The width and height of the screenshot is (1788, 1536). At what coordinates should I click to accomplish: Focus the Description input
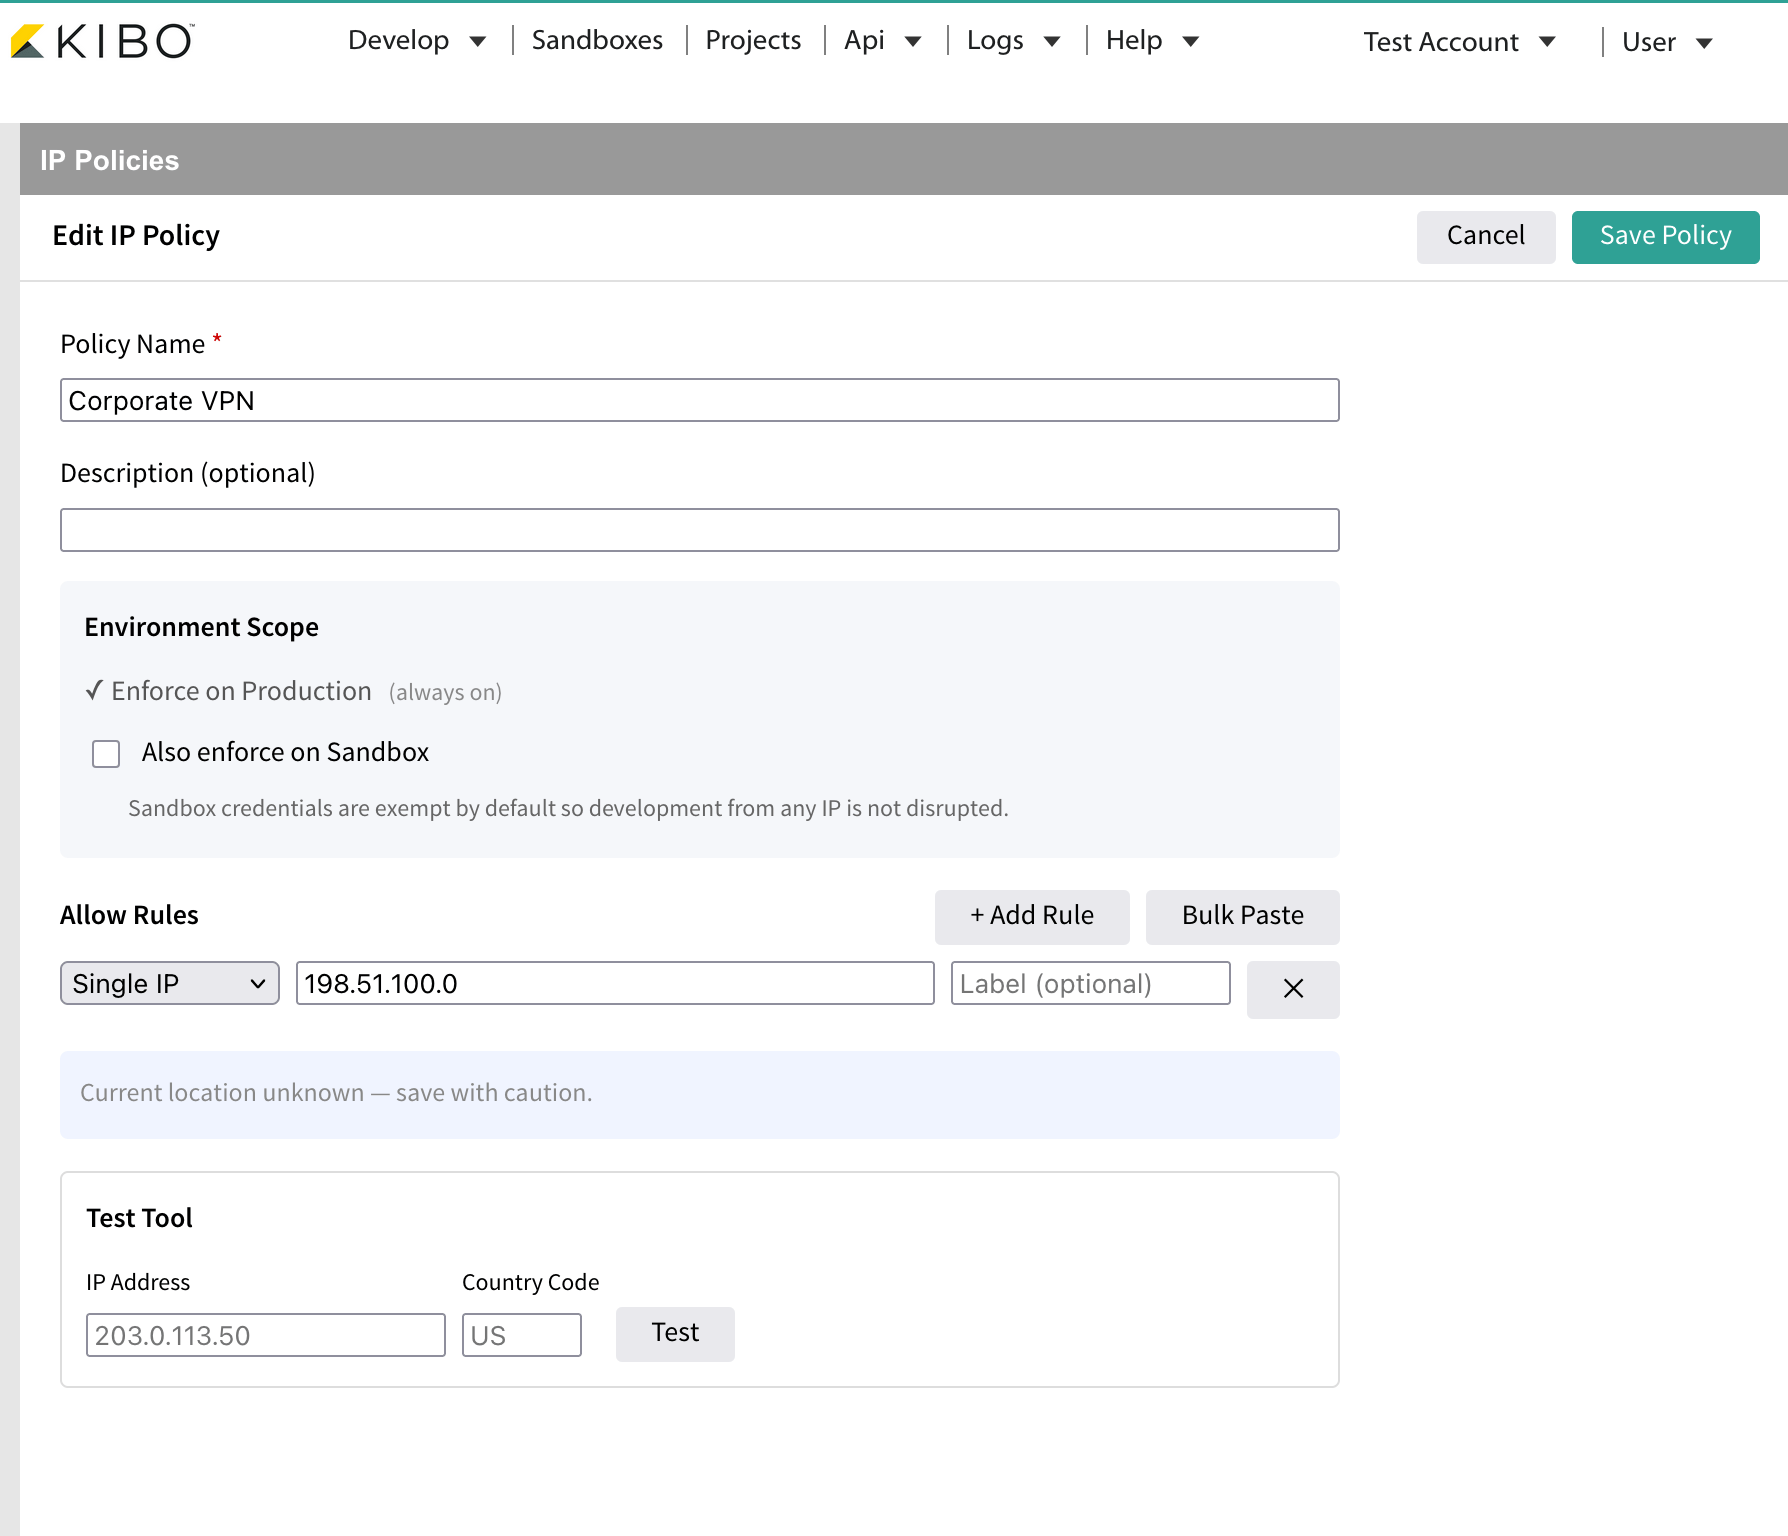click(x=700, y=530)
